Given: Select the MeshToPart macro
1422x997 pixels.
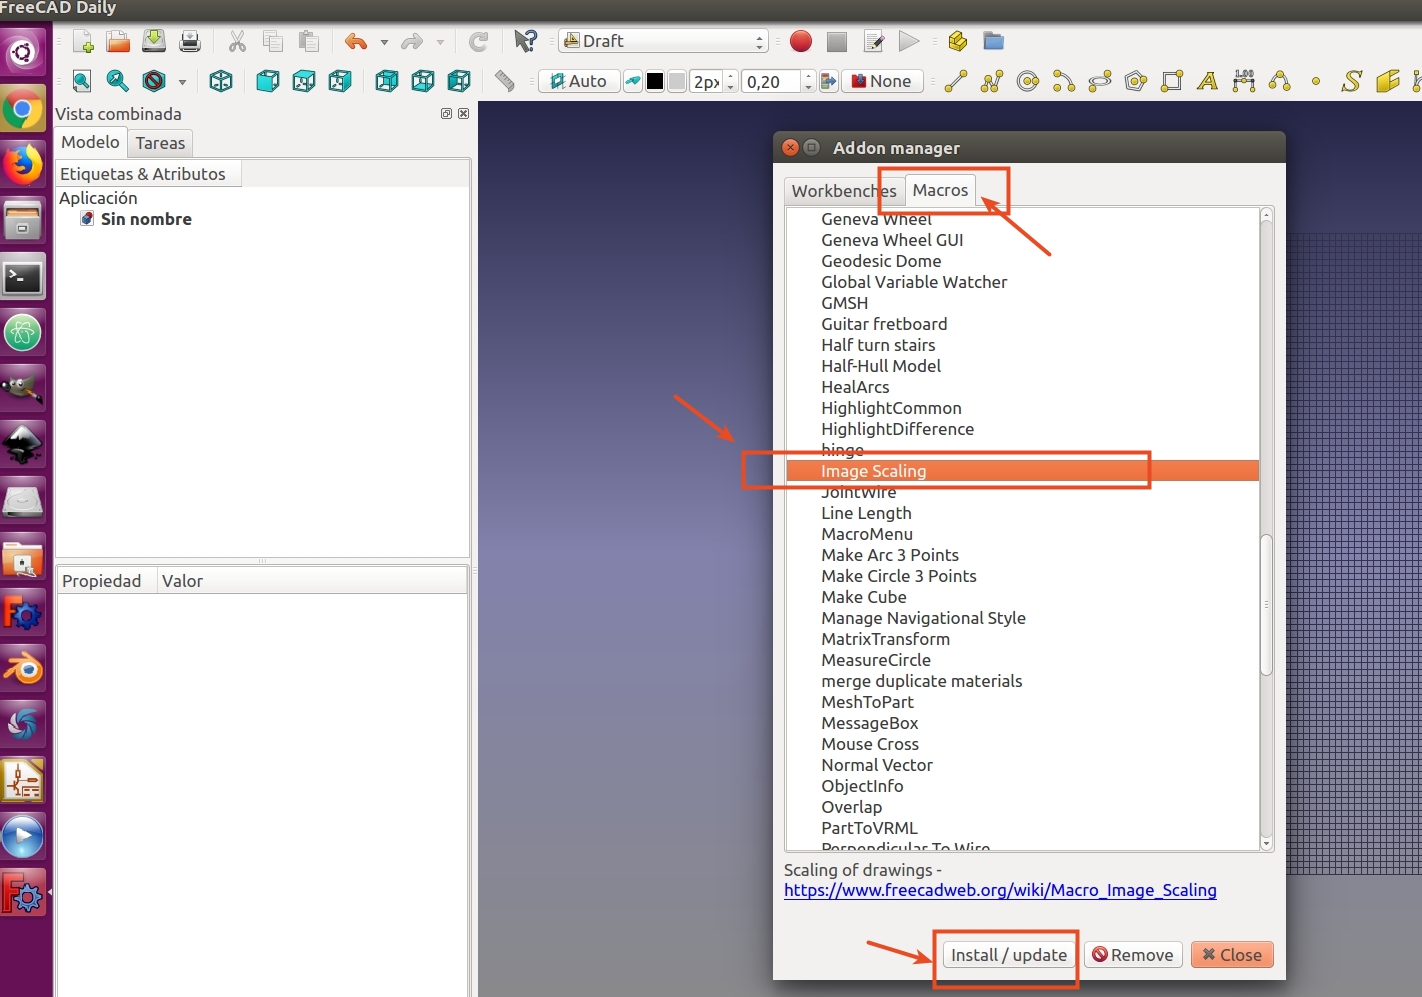Looking at the screenshot, I should [x=867, y=702].
